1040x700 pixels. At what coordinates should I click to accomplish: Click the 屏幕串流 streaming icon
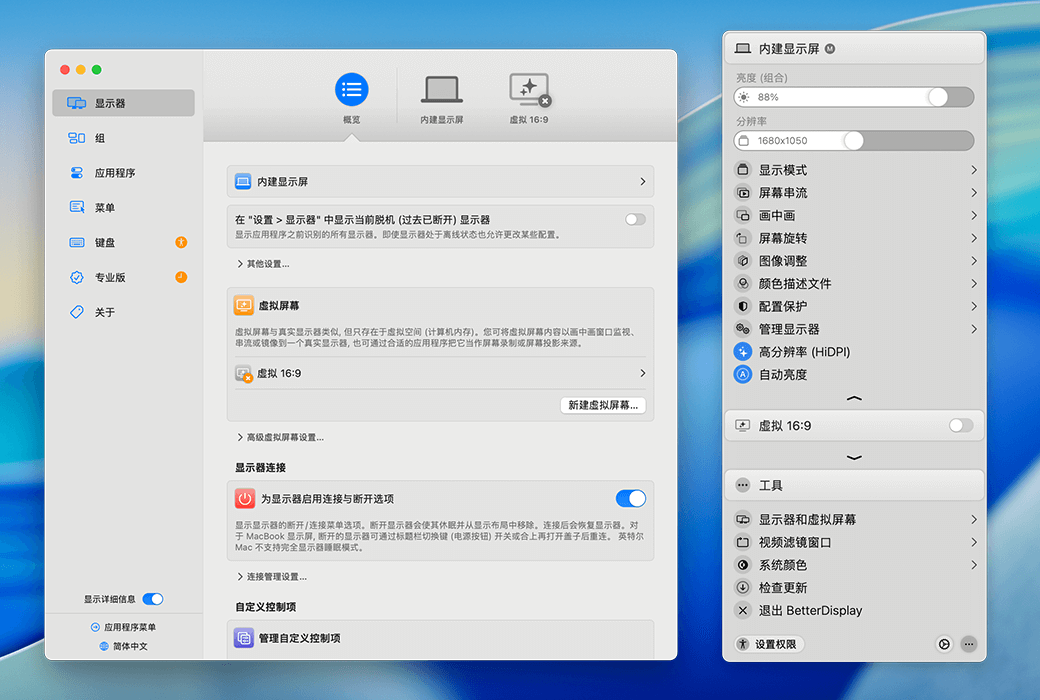pos(741,192)
